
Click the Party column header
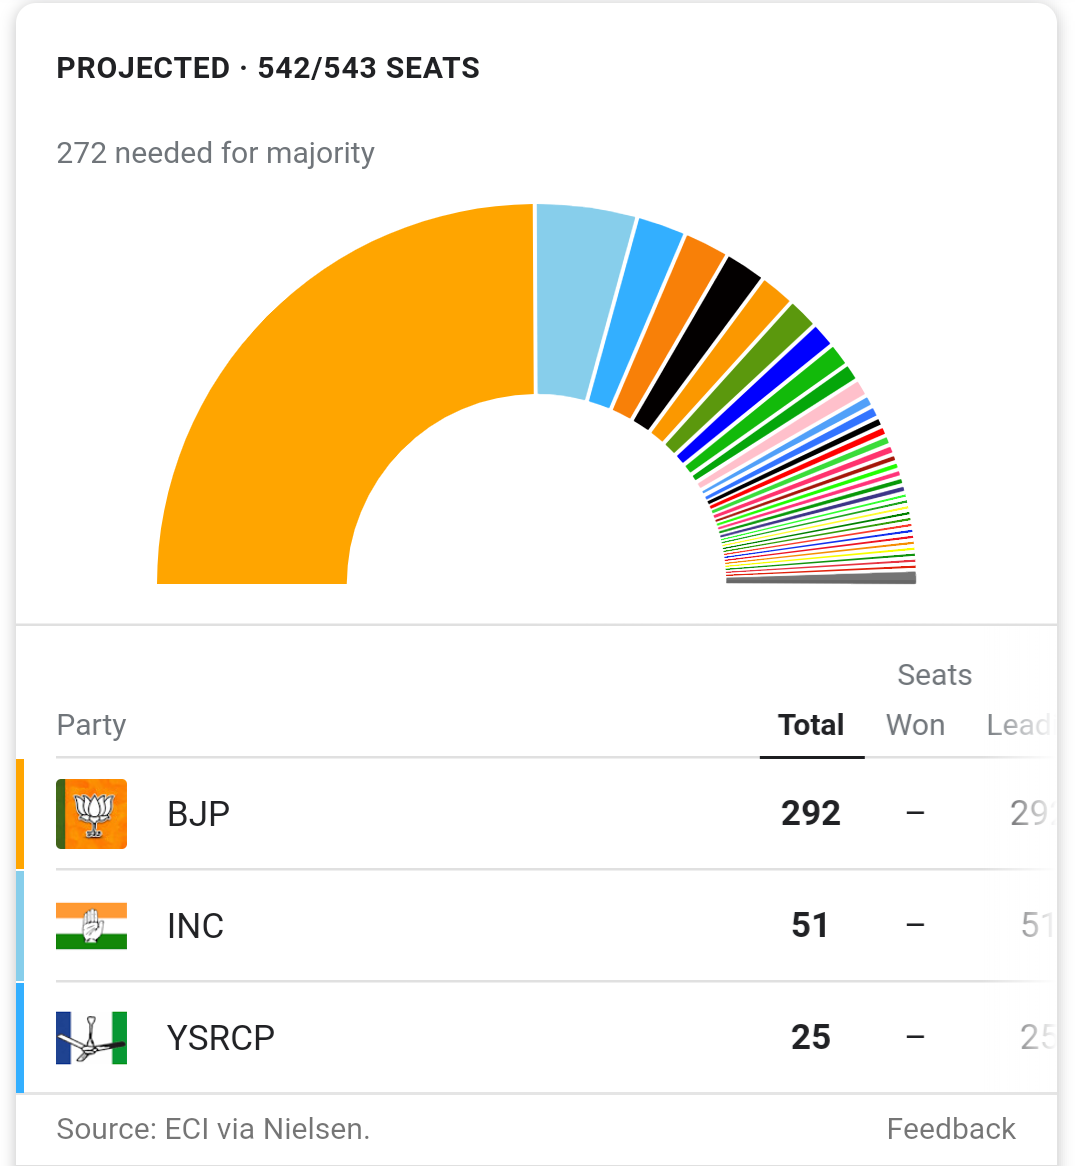92,725
